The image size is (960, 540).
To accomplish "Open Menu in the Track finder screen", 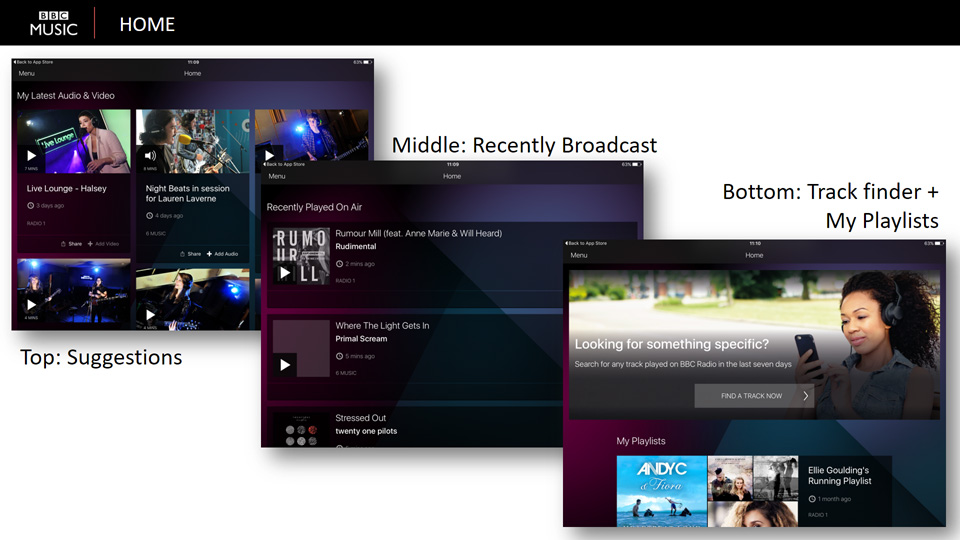I will 579,255.
